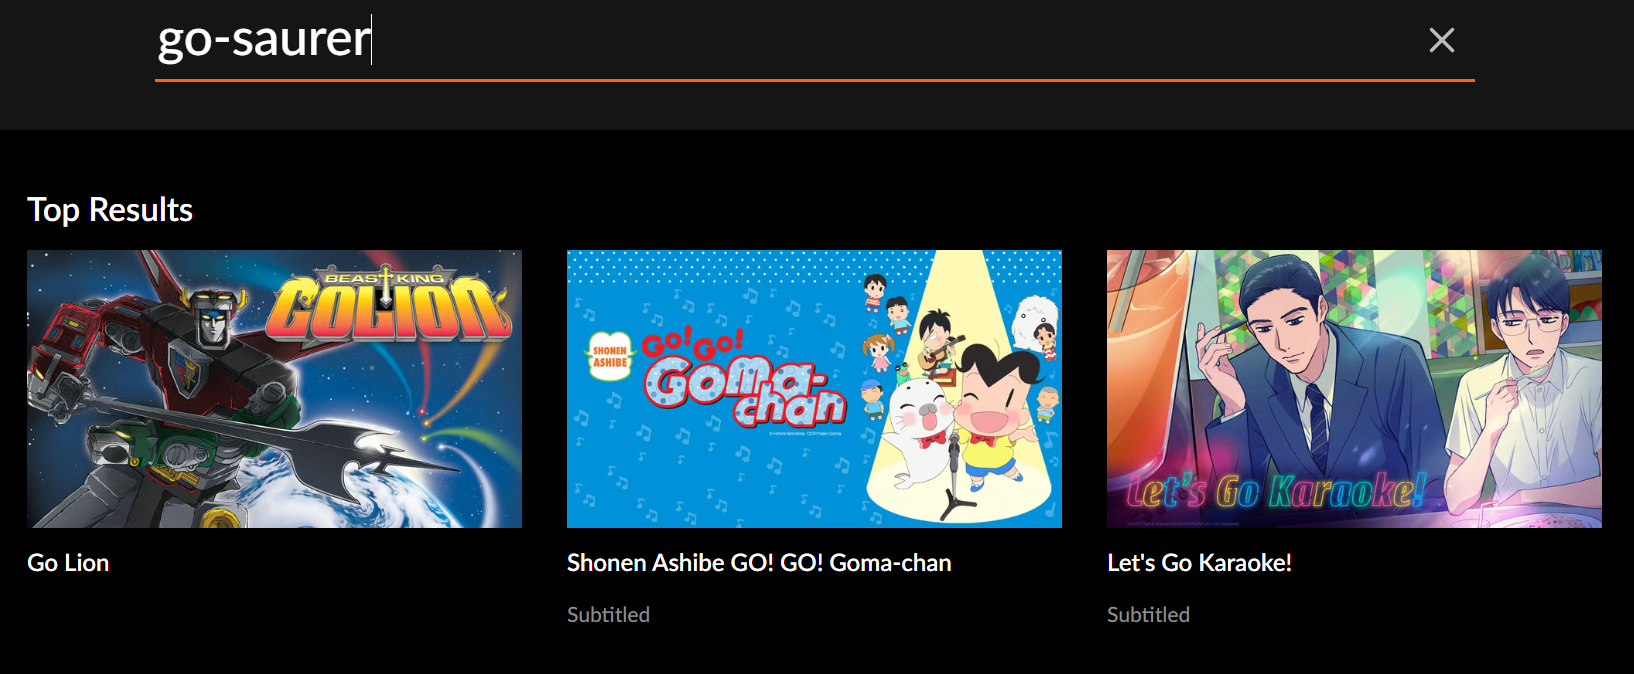
Task: Click the "Top Results" heading
Action: (x=110, y=210)
